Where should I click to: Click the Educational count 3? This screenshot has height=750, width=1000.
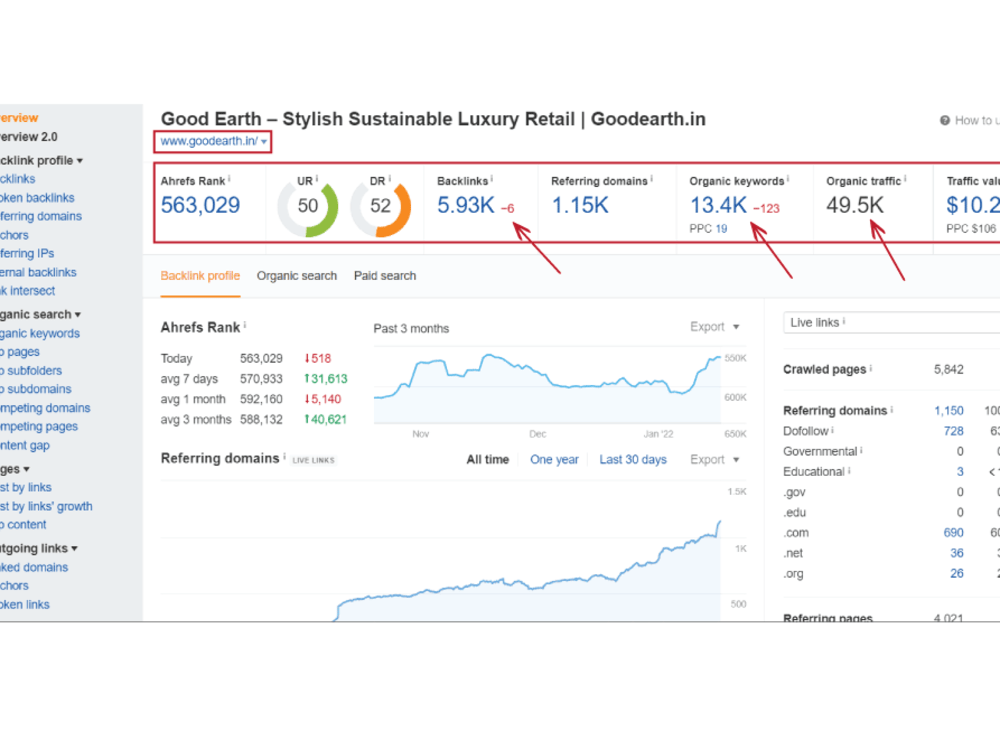960,472
